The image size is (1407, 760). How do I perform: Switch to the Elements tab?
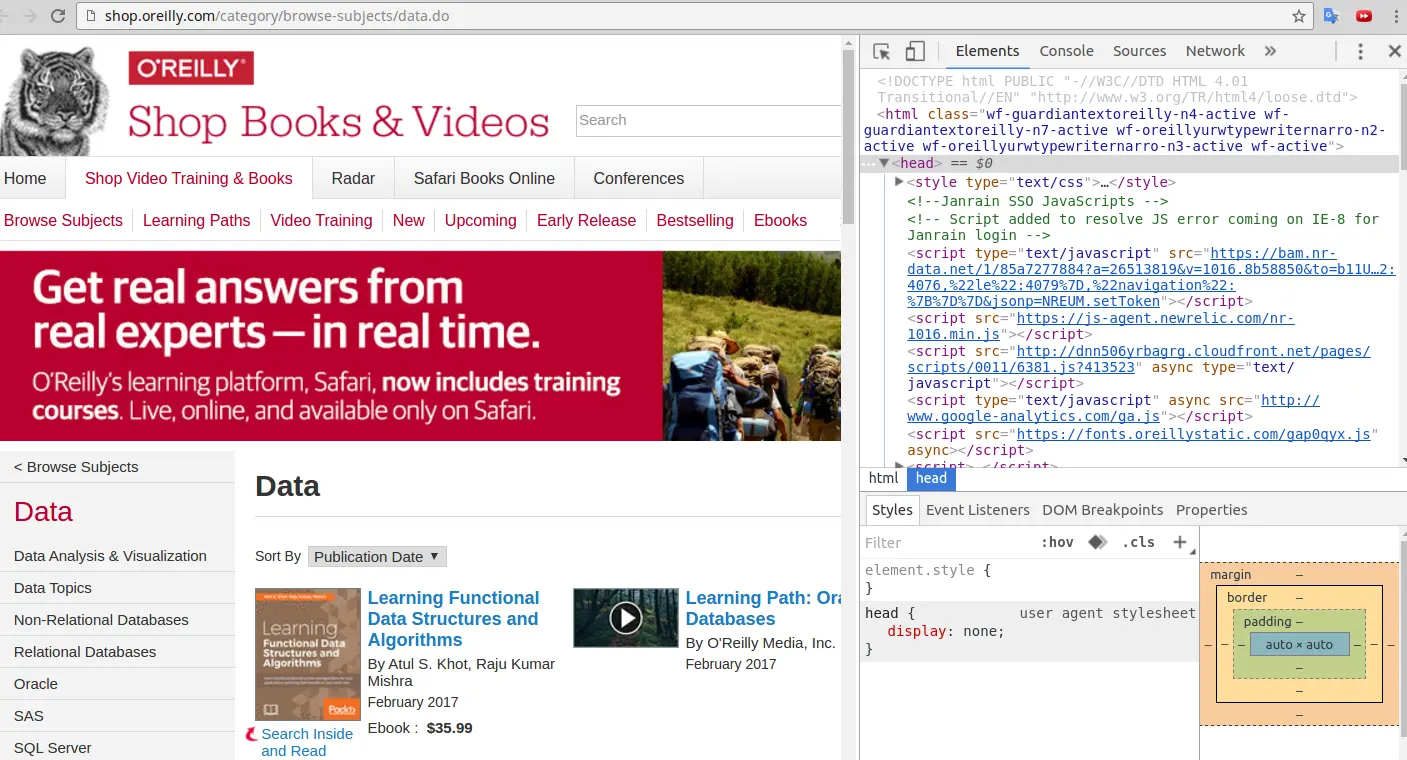987,51
